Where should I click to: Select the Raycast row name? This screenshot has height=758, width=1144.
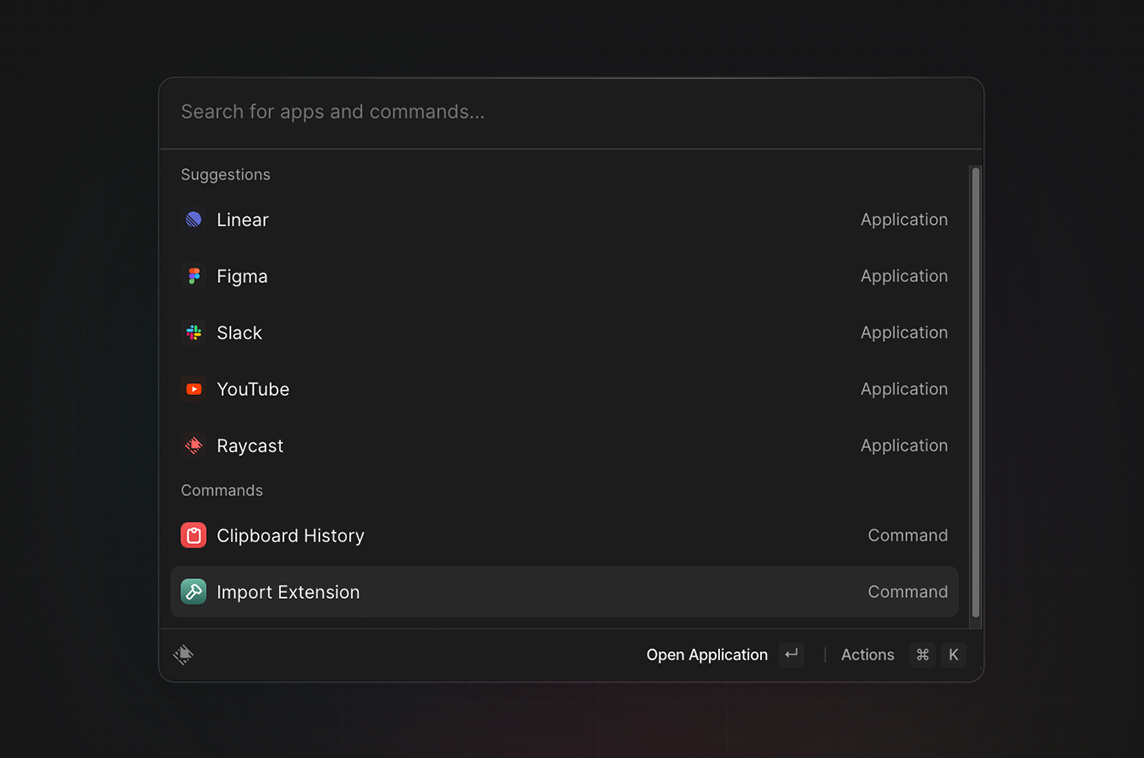click(x=250, y=446)
